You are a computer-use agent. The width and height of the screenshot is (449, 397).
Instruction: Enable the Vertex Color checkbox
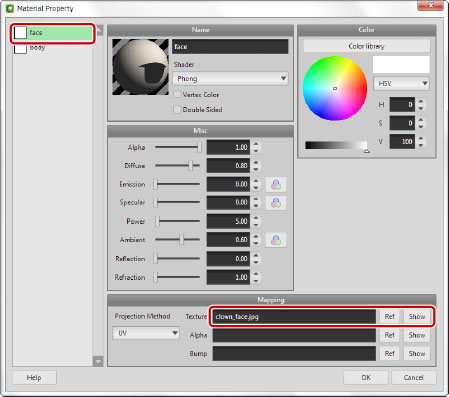point(177,95)
